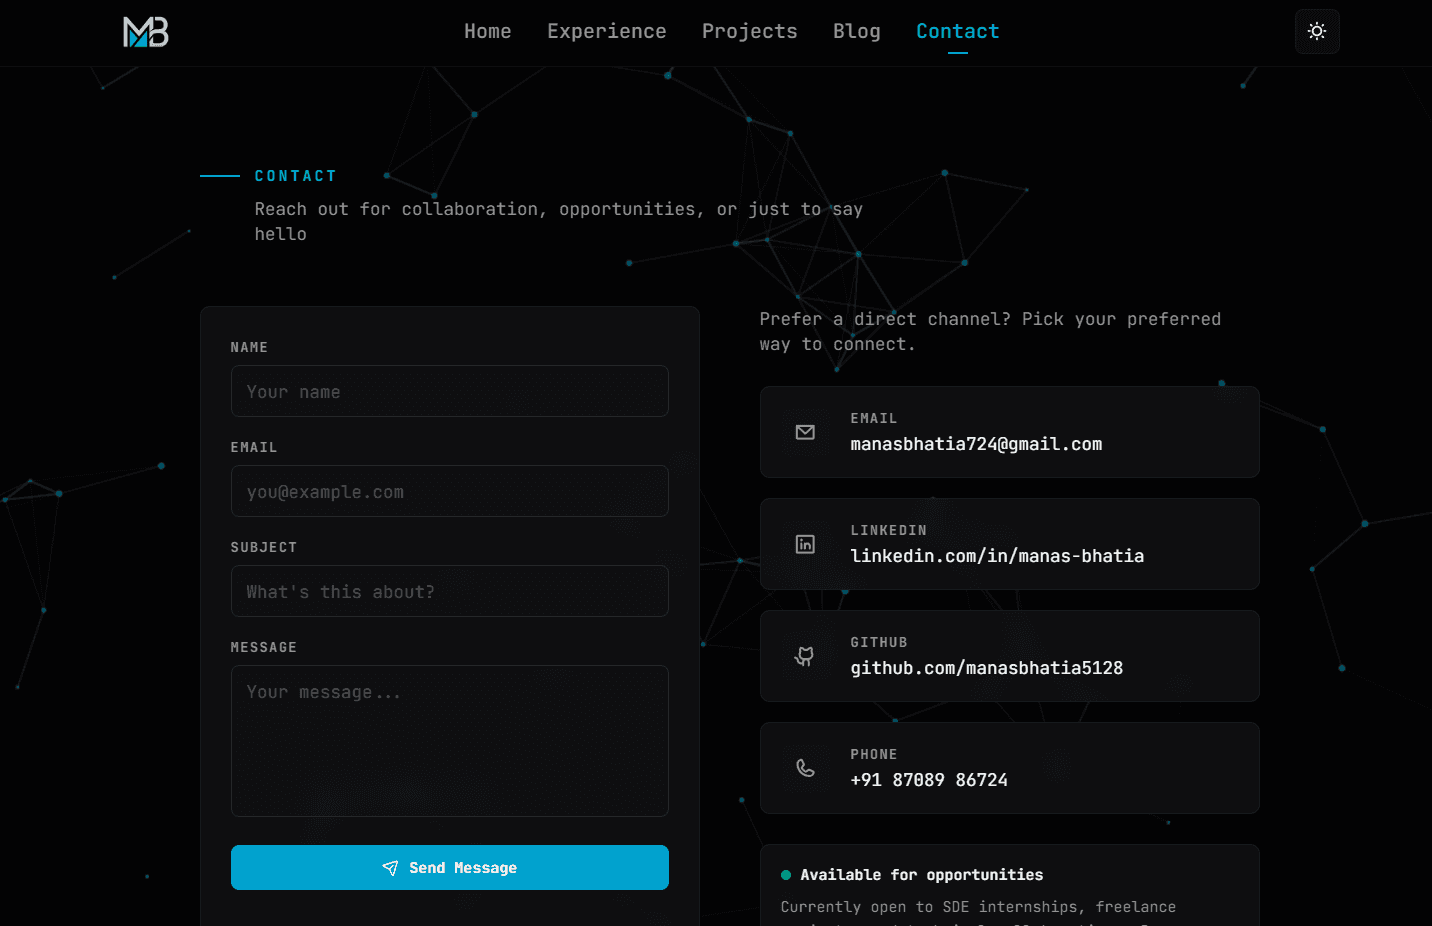Select the Contact nav item
This screenshot has width=1432, height=926.
958,31
